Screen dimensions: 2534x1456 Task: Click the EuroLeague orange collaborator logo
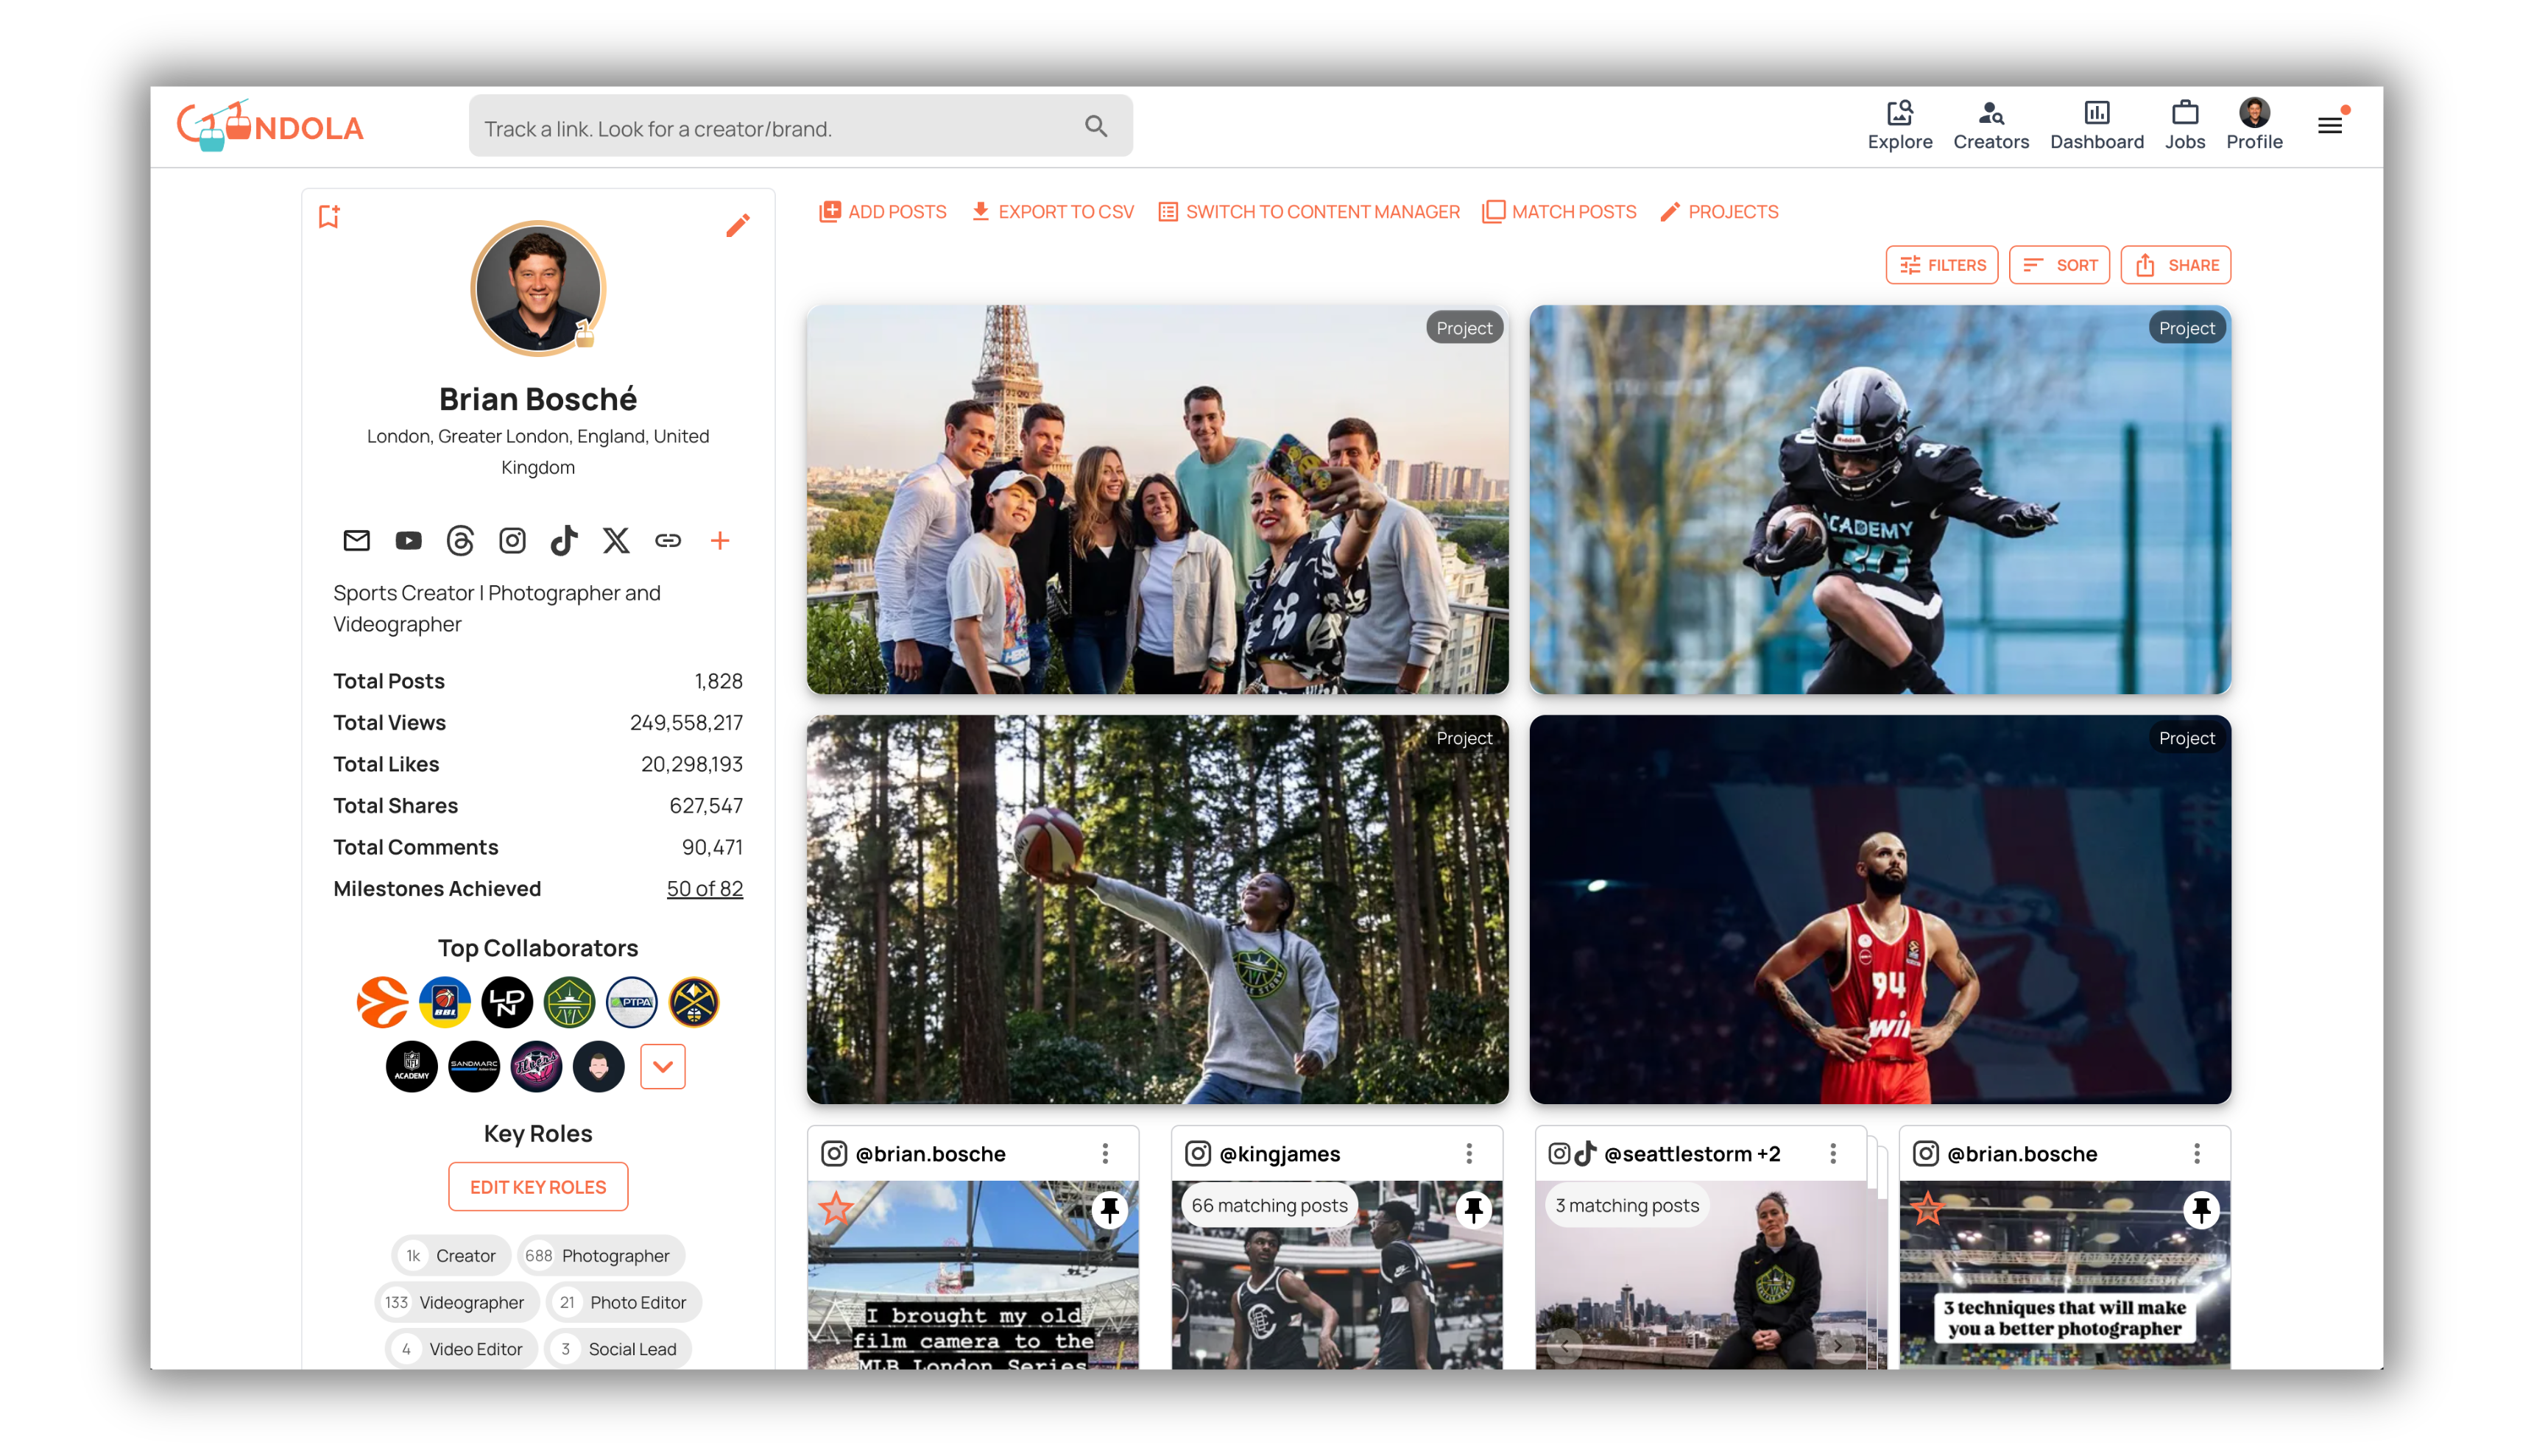point(382,1002)
